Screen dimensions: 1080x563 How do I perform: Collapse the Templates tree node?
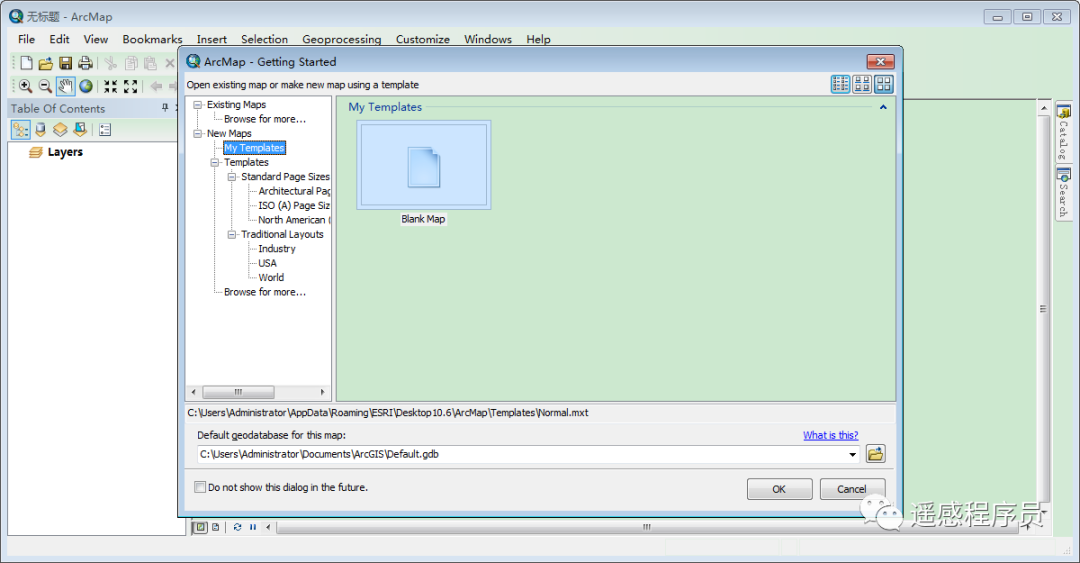[x=215, y=163]
